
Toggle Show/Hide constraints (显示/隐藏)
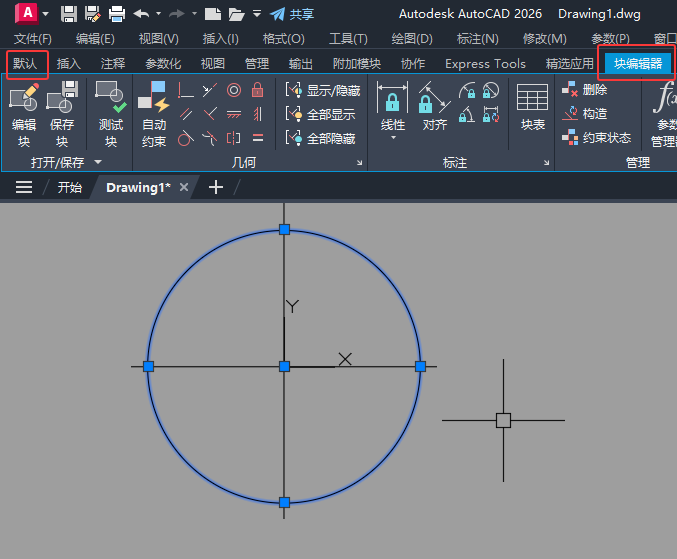click(323, 90)
